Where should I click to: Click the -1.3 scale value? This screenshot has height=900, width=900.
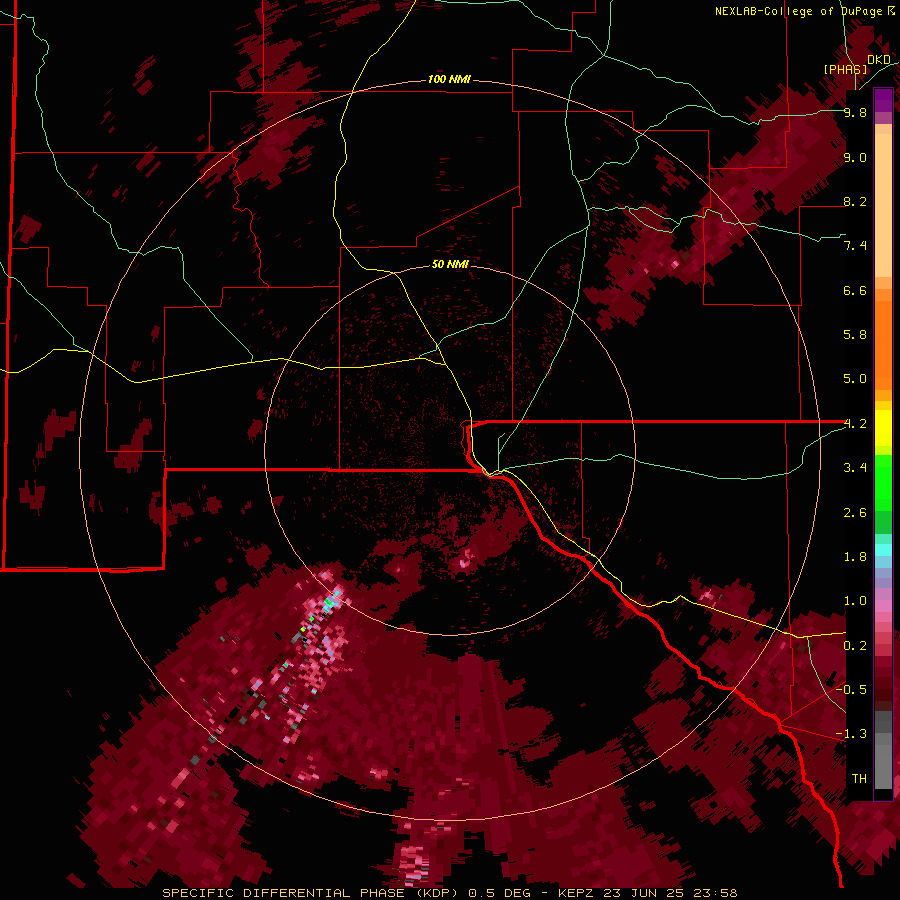851,734
